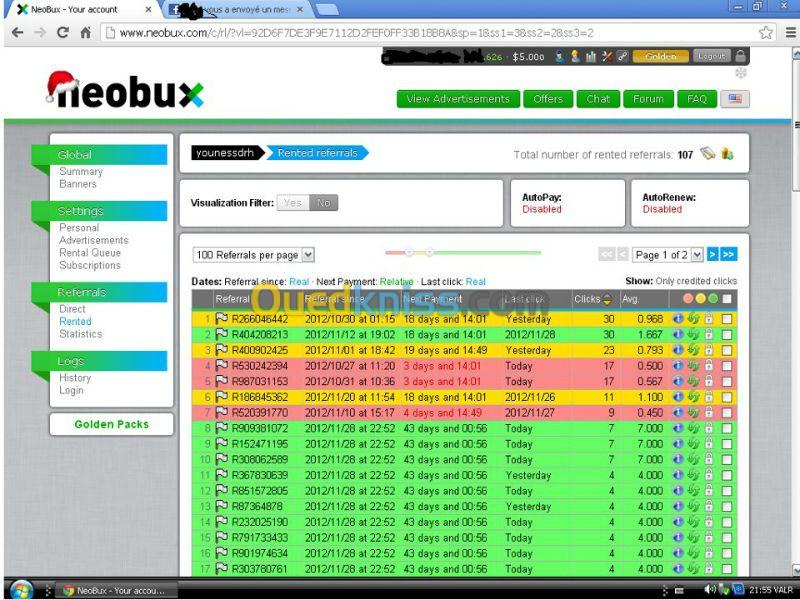Click the tag icon beside rented referrals total
Viewport: 800px width, 600px height.
(x=708, y=153)
